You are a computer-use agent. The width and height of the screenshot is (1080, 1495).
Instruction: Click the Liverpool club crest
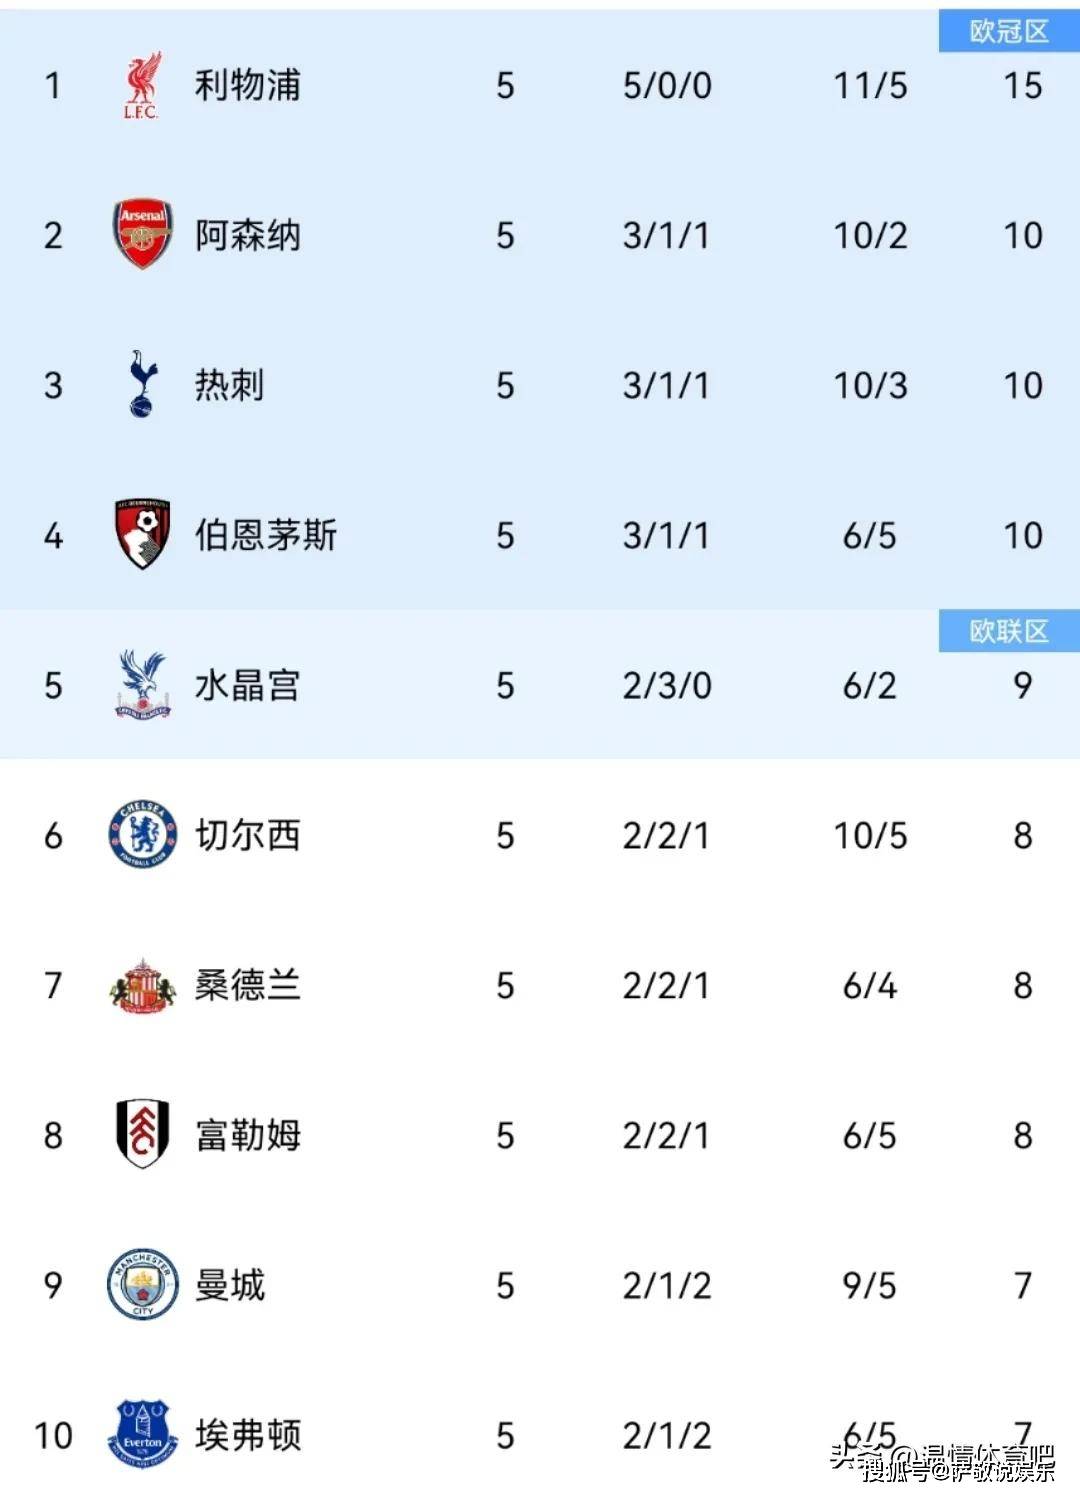tap(142, 86)
